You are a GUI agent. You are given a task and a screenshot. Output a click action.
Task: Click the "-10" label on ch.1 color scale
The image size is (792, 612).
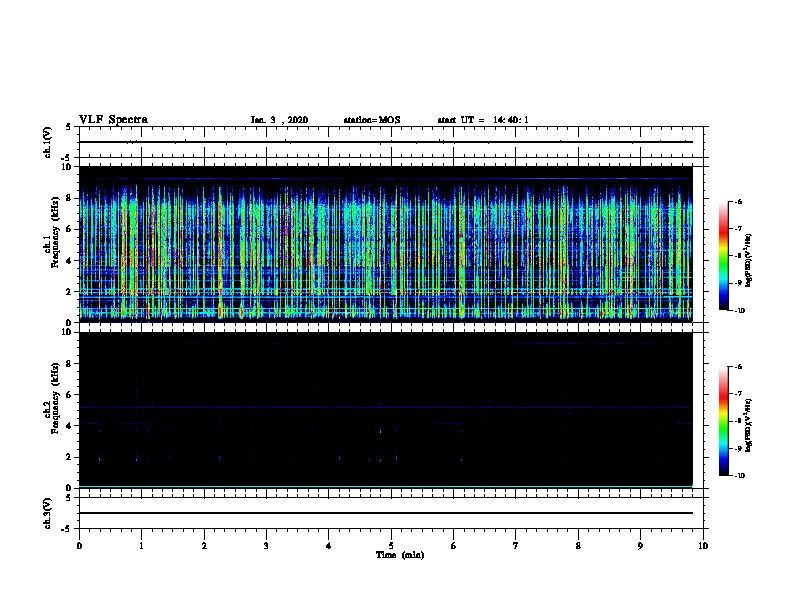click(739, 311)
